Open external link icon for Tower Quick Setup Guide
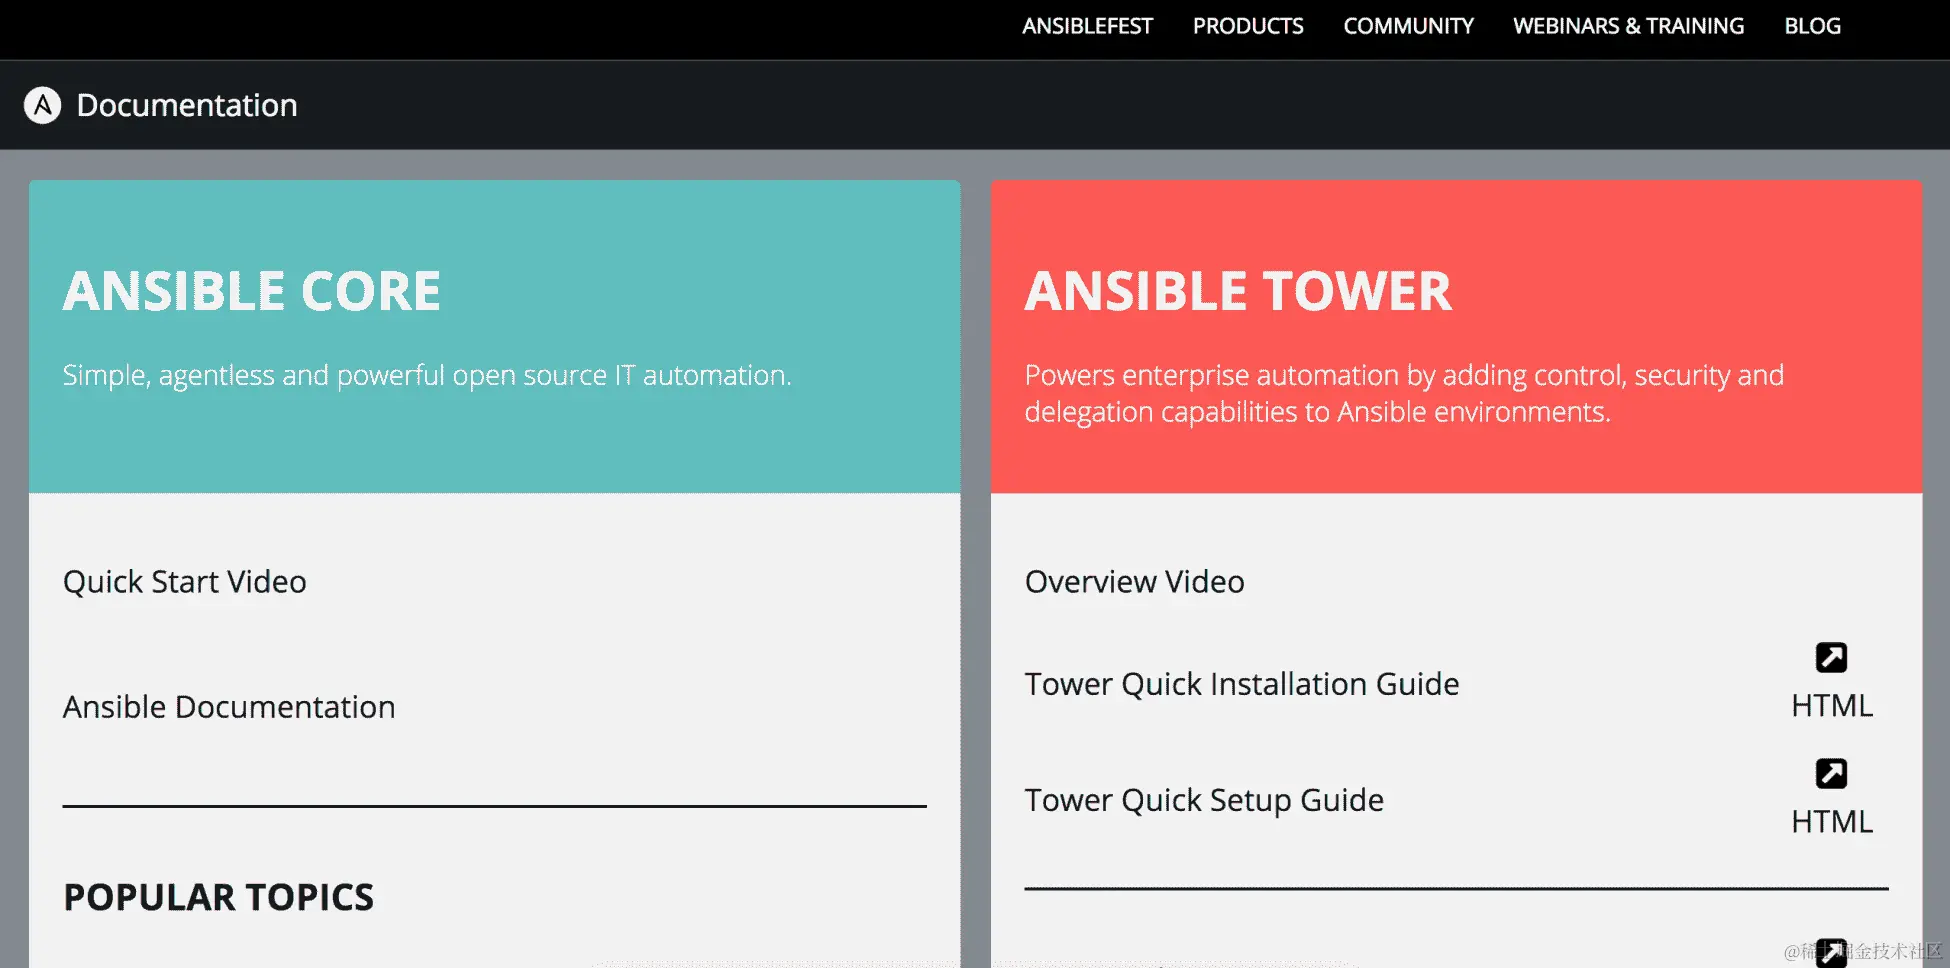Viewport: 1950px width, 968px height. click(1831, 773)
